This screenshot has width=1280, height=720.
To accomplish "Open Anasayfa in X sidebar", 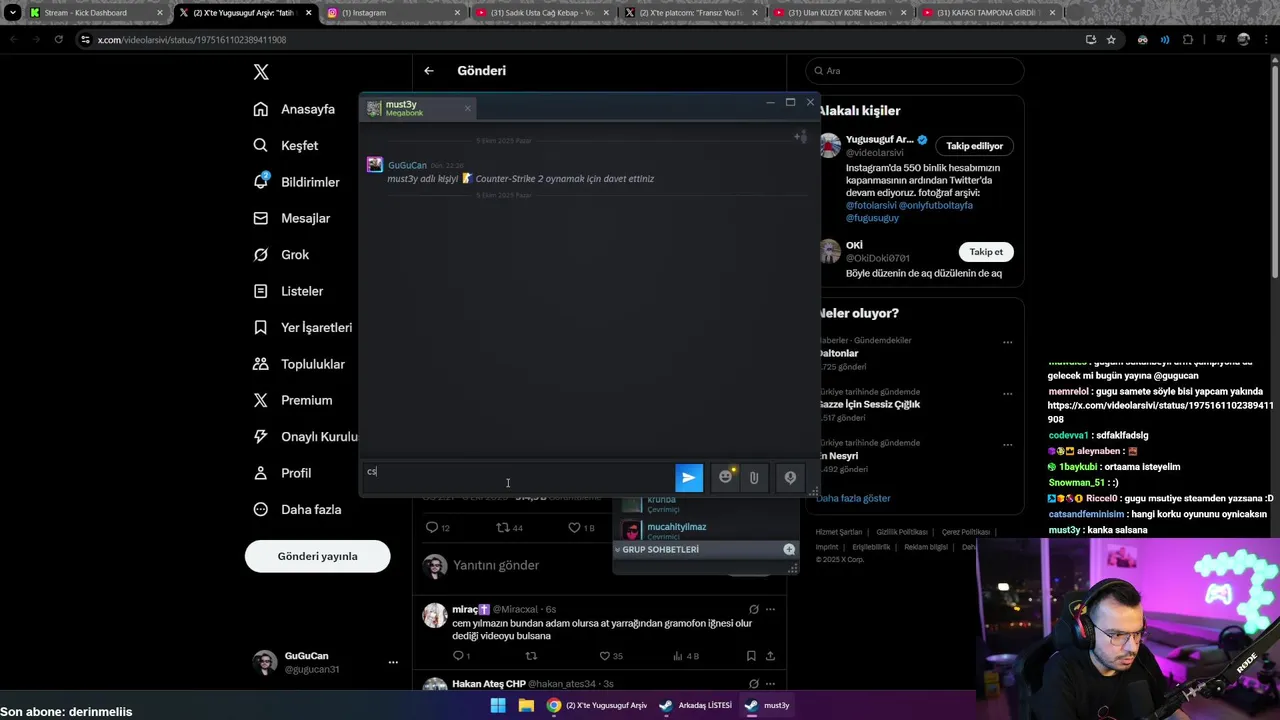I will click(x=294, y=109).
